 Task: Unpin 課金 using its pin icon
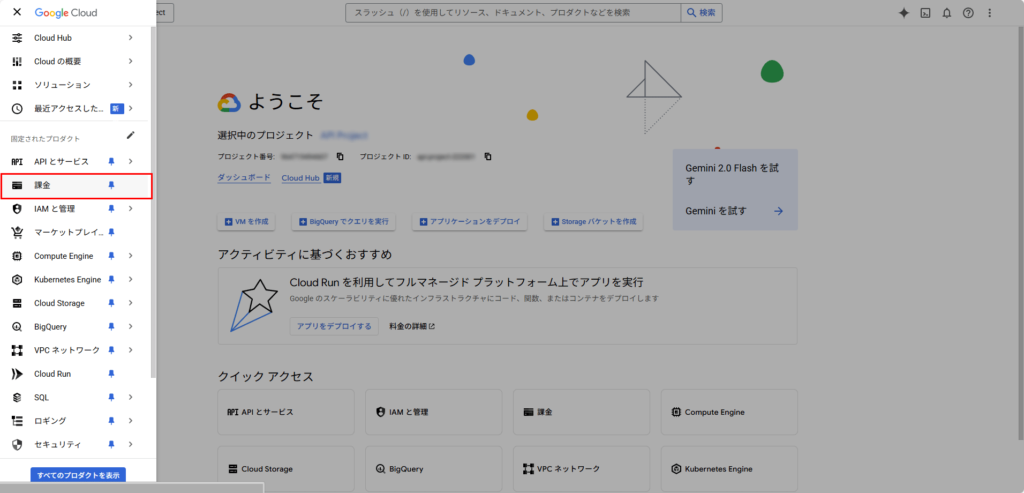(x=112, y=185)
